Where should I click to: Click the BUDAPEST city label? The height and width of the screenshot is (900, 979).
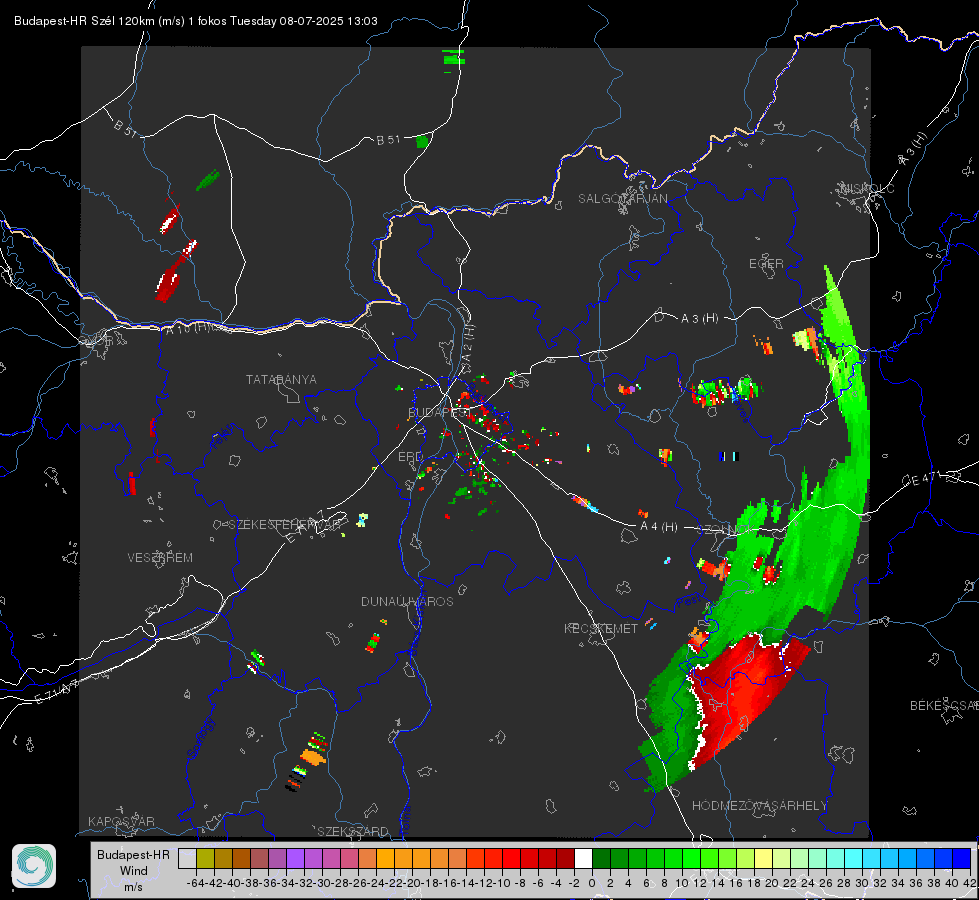pos(438,412)
